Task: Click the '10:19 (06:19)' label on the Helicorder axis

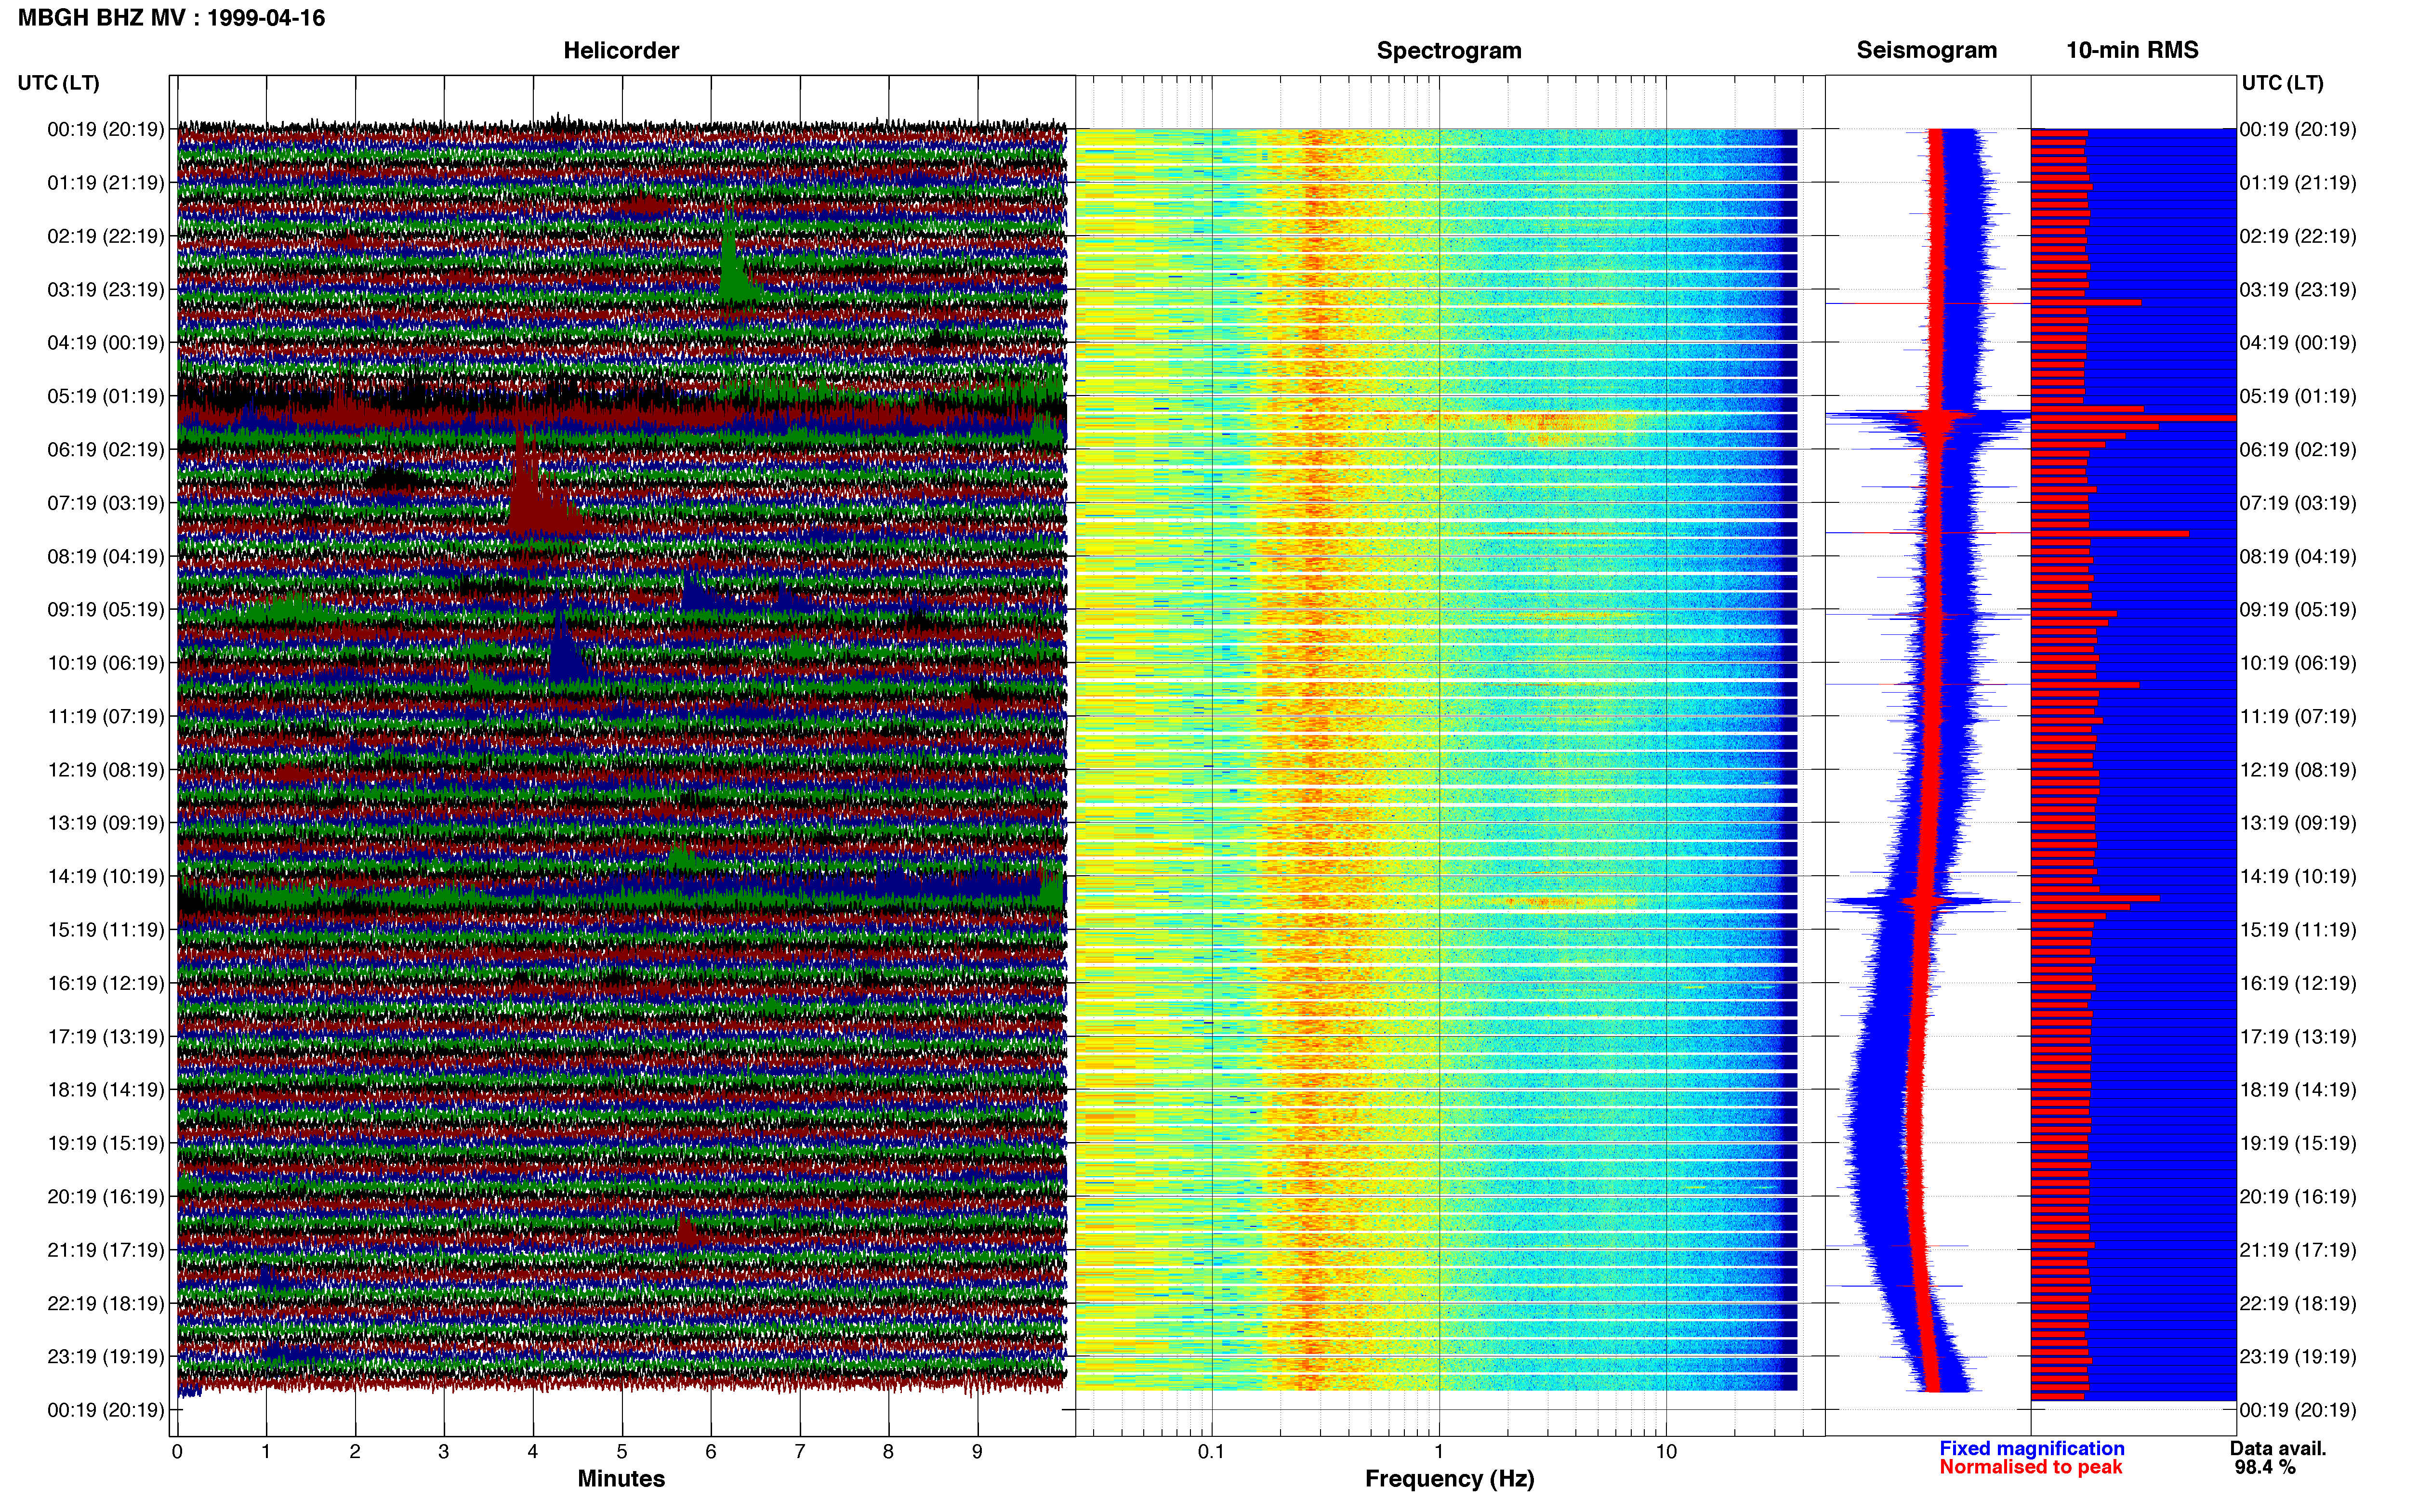Action: (106, 662)
